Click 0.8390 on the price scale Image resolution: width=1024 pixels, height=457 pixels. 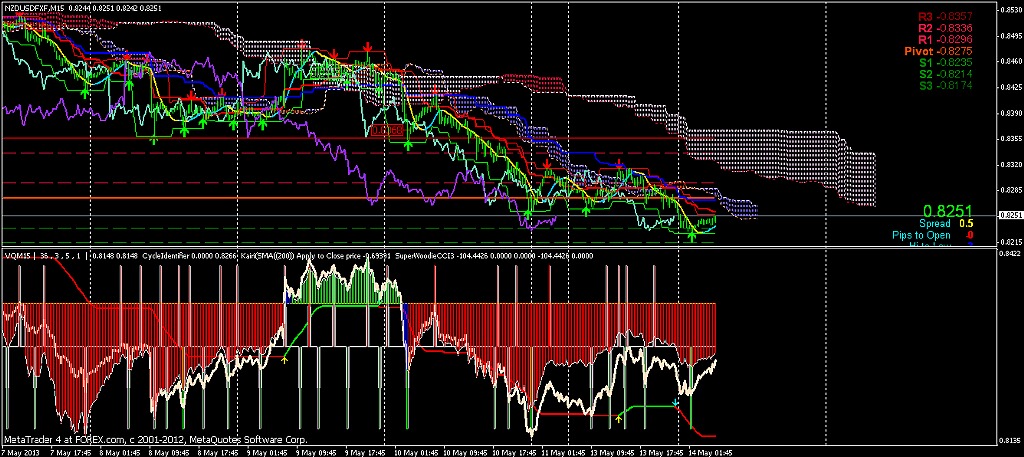pyautogui.click(x=1010, y=113)
